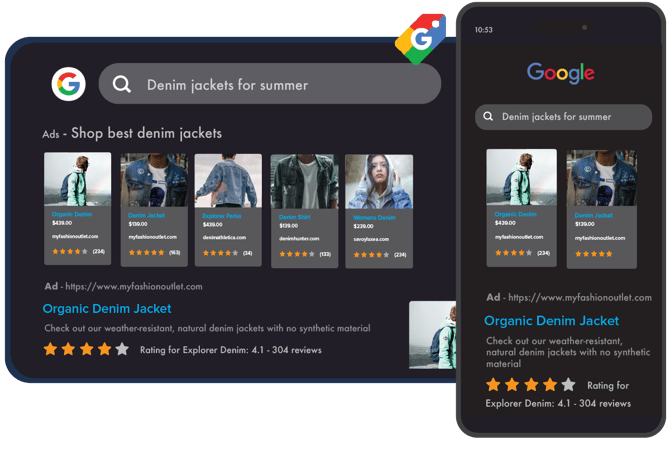Click the large star rating in phone ad
This screenshot has height=454, width=670.
click(x=531, y=385)
